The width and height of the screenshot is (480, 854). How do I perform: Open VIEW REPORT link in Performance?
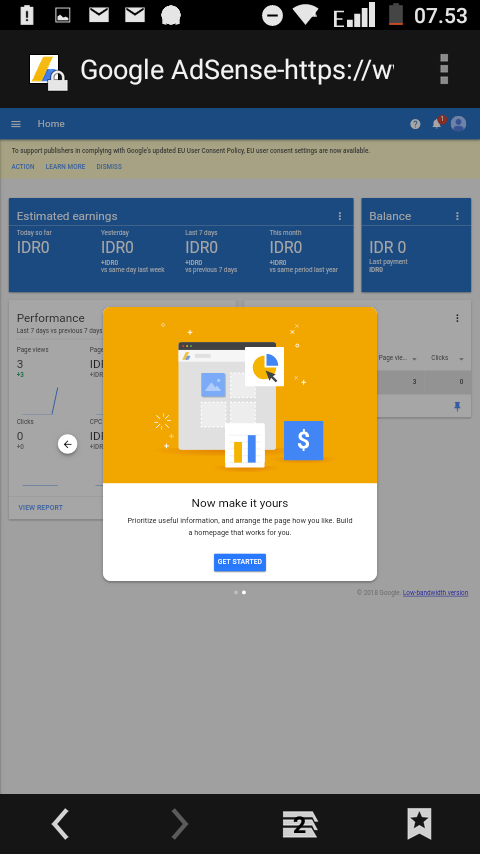40,508
